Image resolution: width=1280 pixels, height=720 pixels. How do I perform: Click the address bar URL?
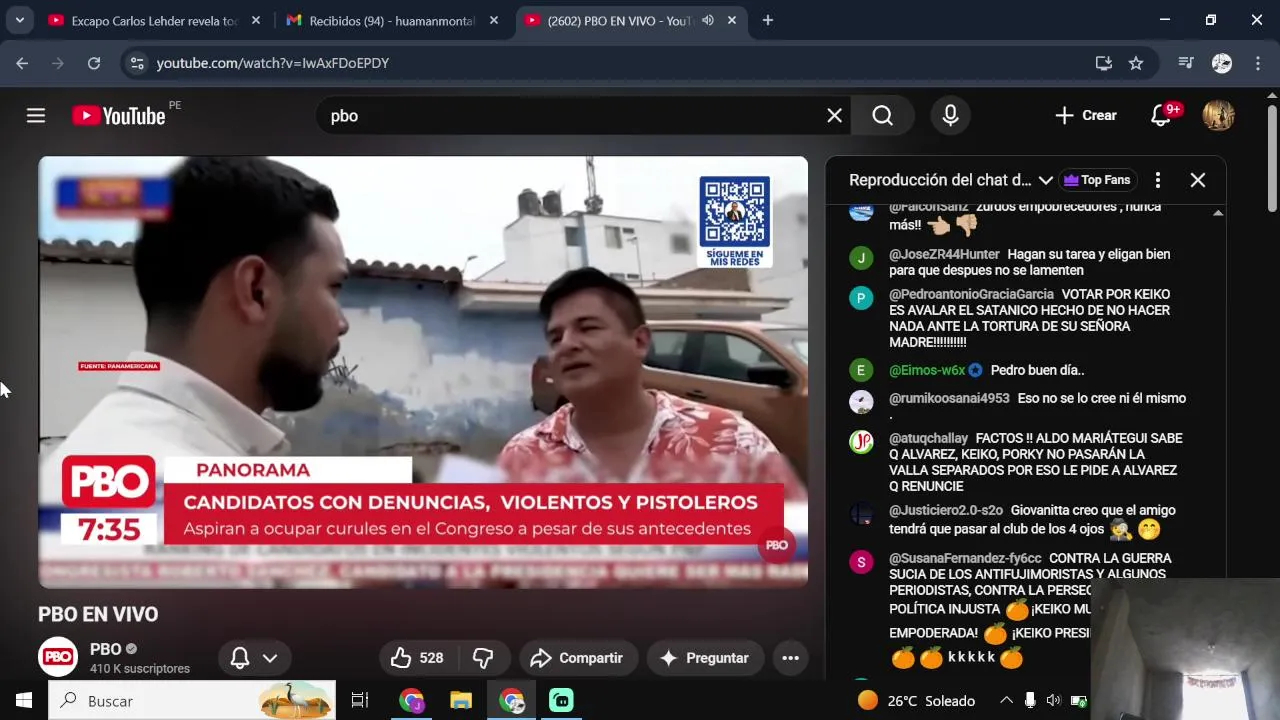[273, 63]
